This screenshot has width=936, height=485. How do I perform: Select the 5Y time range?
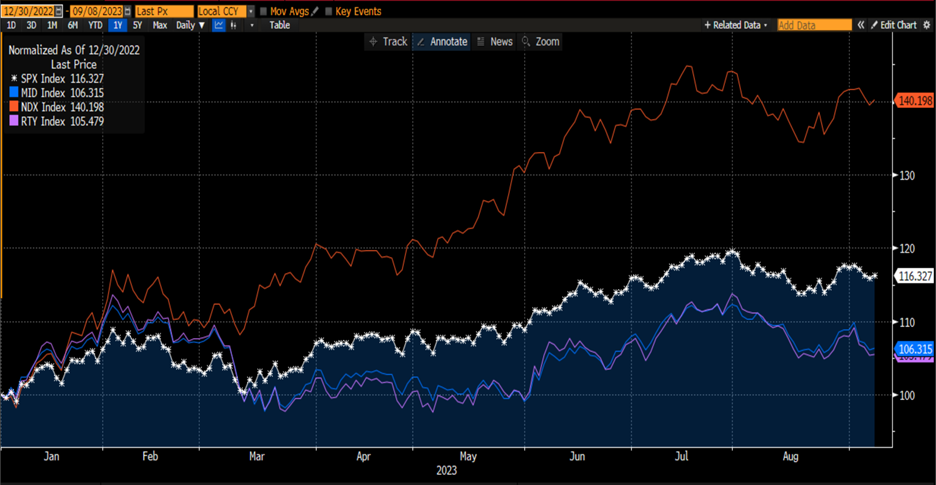[137, 25]
